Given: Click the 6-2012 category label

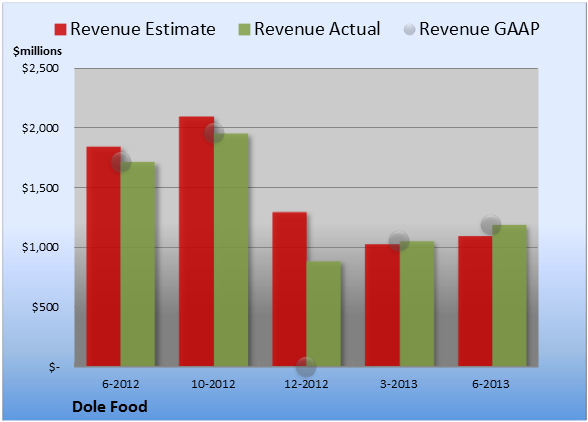Looking at the screenshot, I should pos(121,384).
